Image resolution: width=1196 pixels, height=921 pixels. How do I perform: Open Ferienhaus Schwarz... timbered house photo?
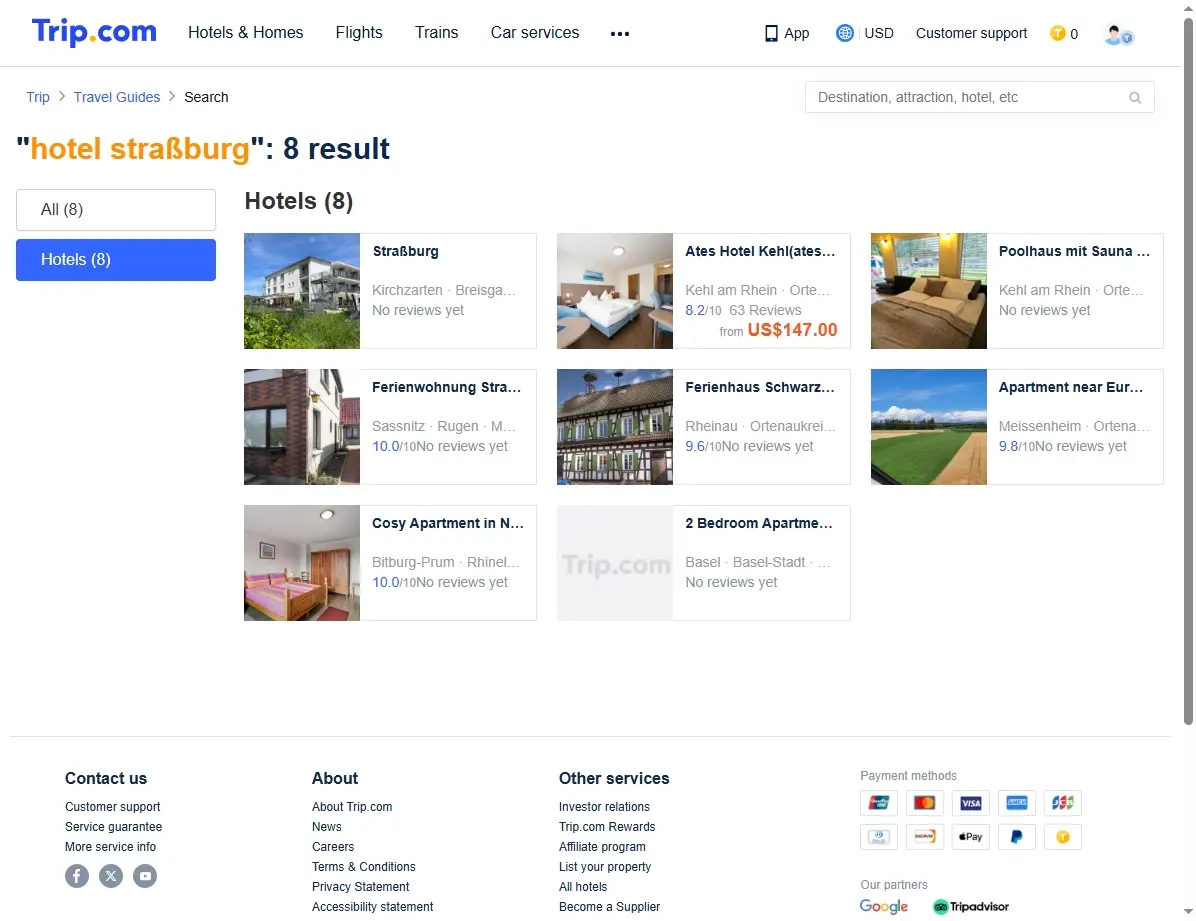615,427
